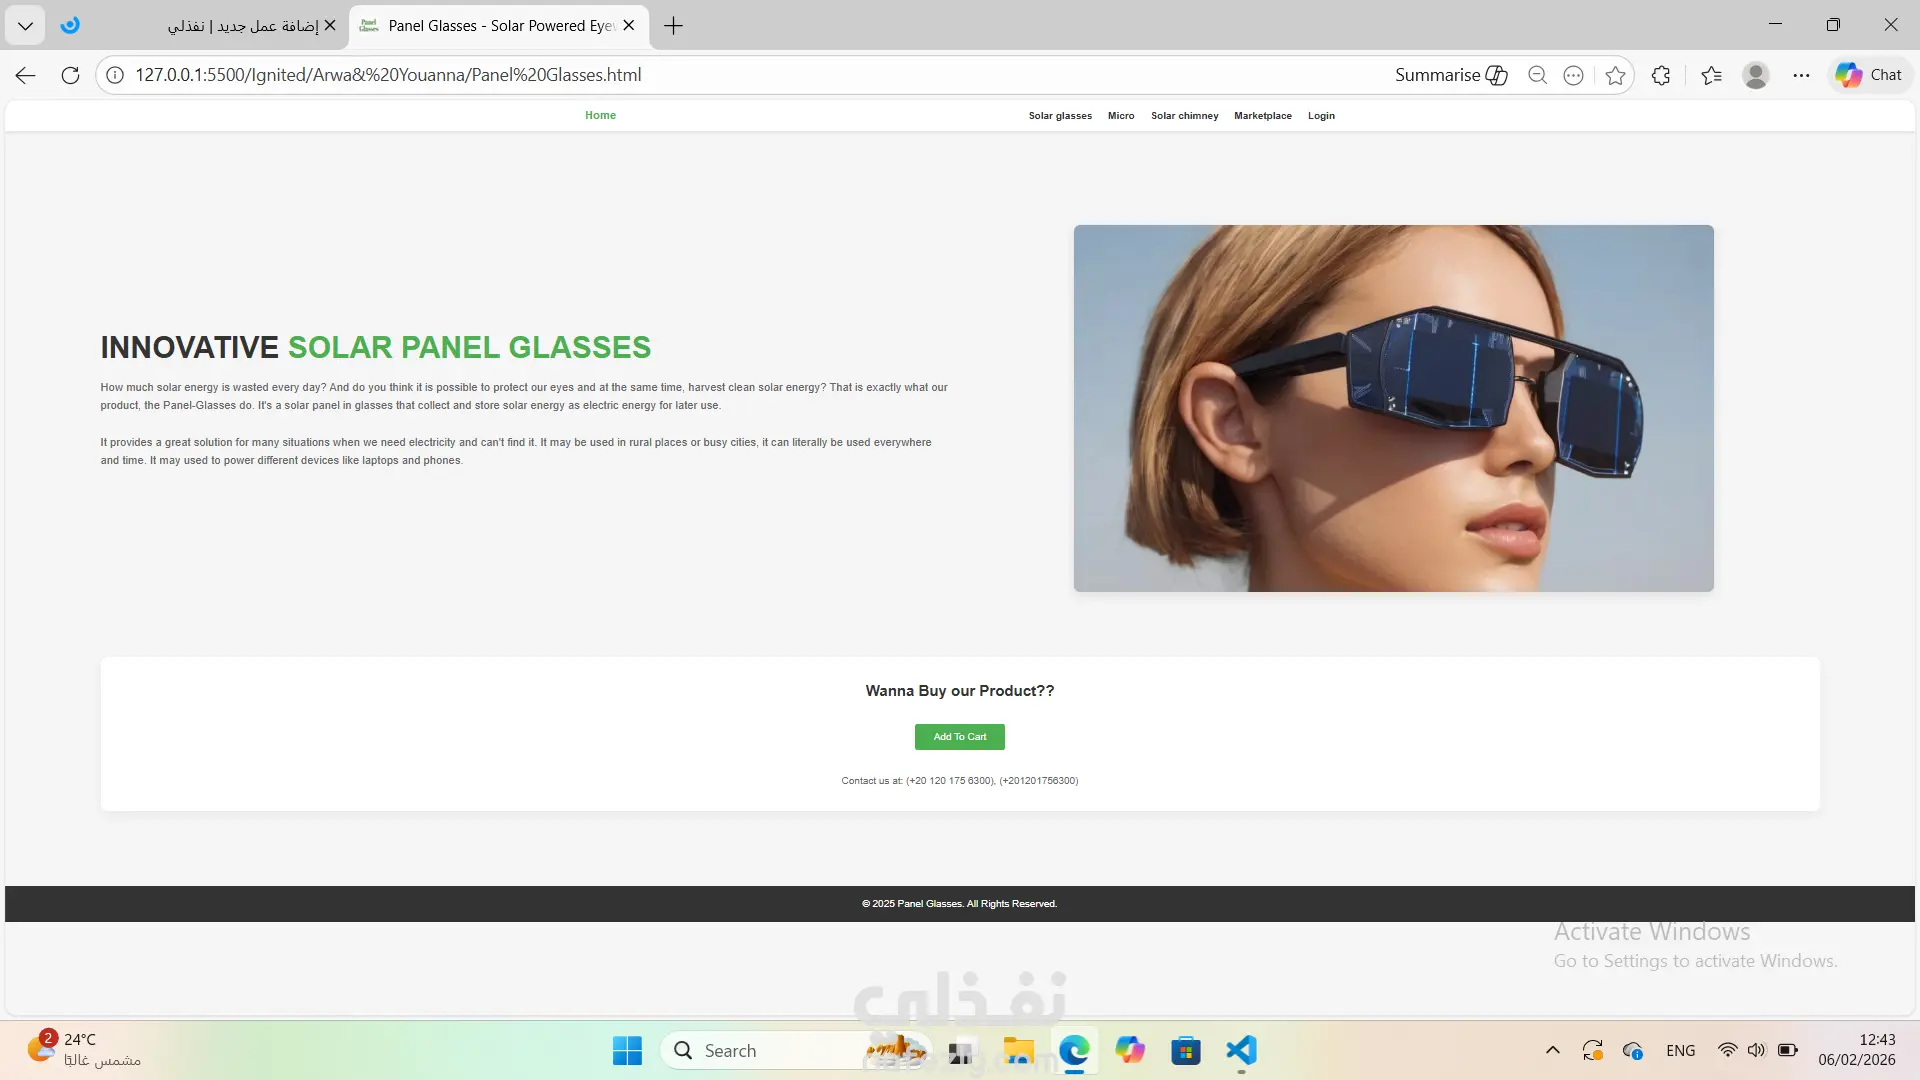
Task: Click the zoom out magnifier icon
Action: [1537, 75]
